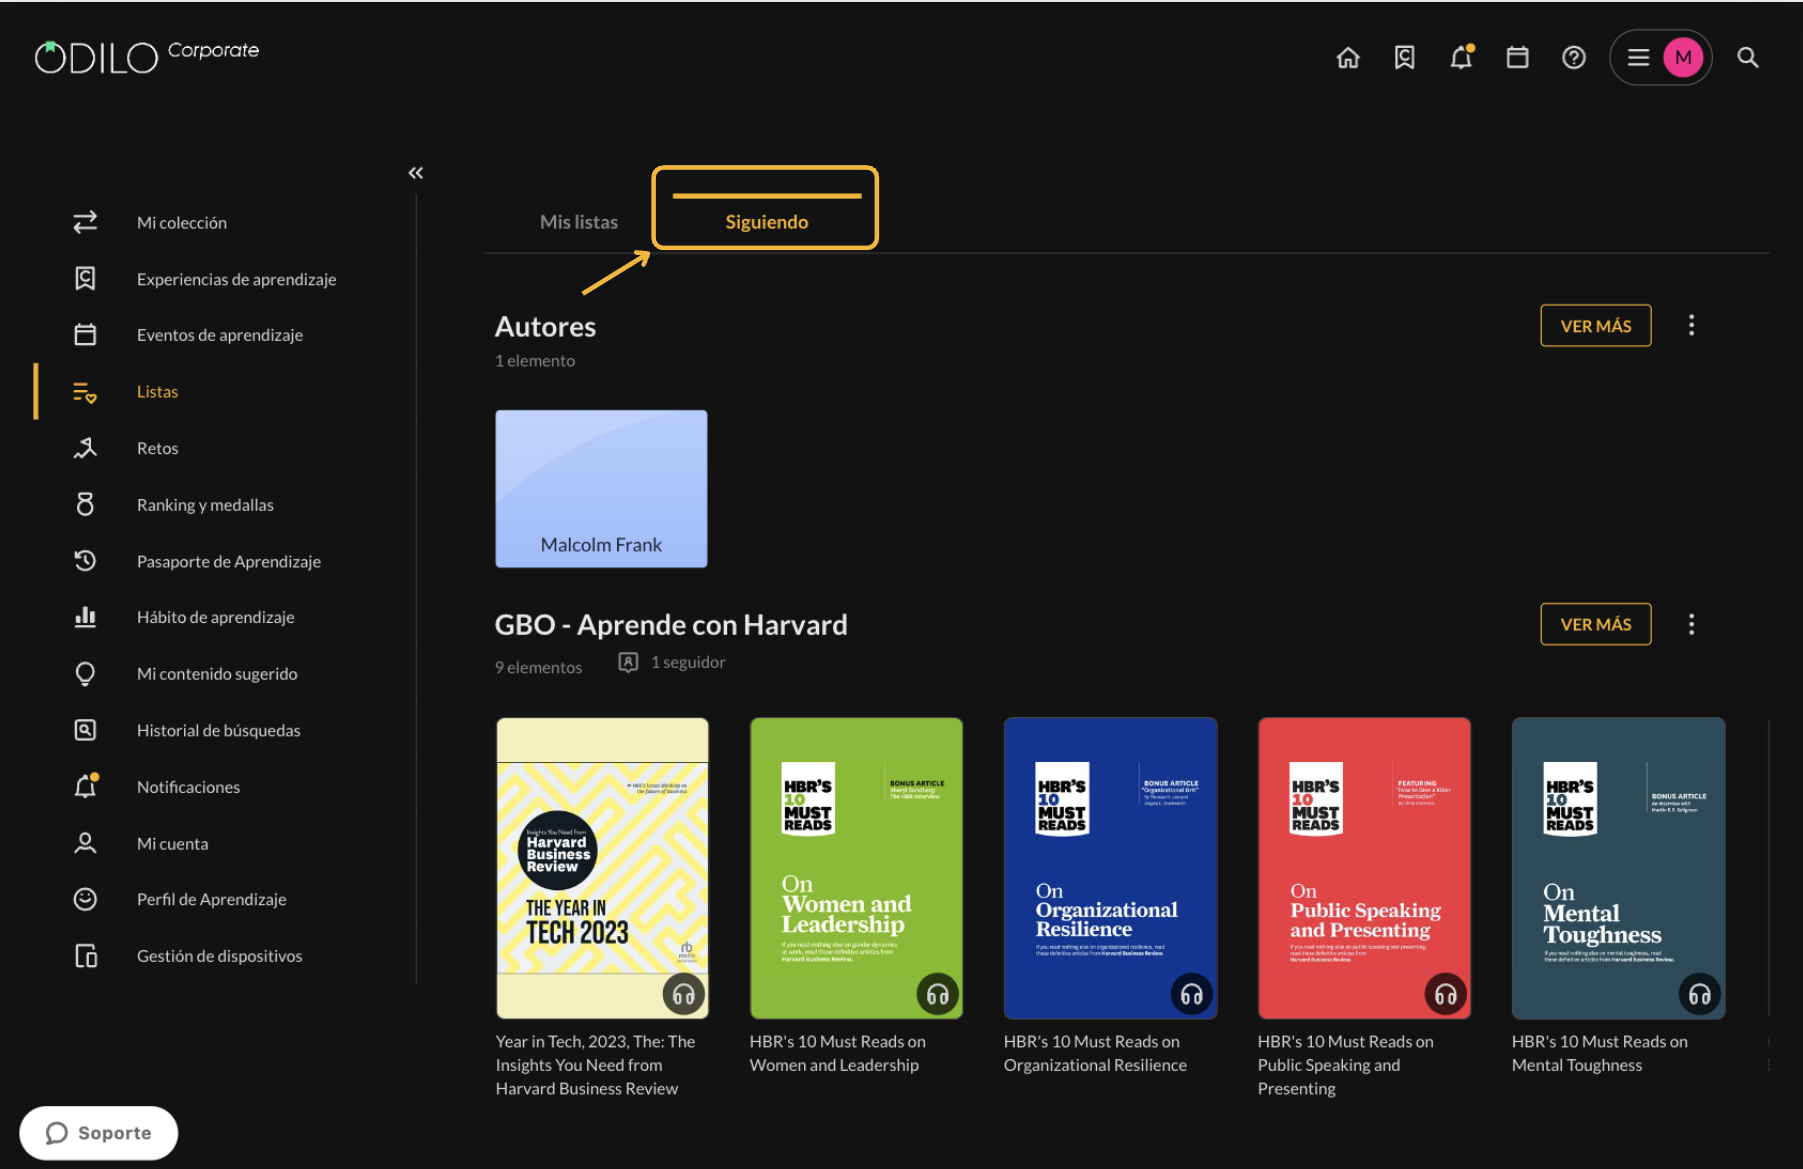The image size is (1803, 1169).
Task: Click the Autores list heading
Action: tap(545, 327)
